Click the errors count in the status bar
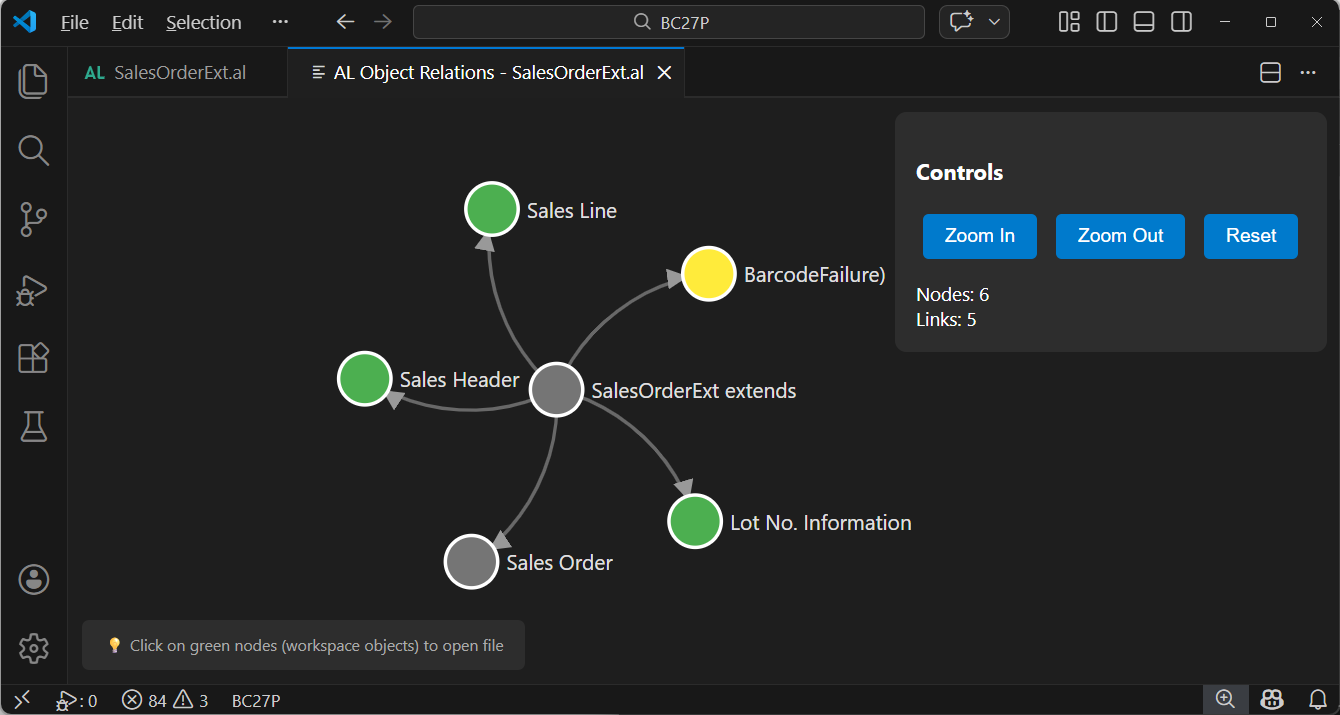The image size is (1340, 715). click(x=145, y=699)
